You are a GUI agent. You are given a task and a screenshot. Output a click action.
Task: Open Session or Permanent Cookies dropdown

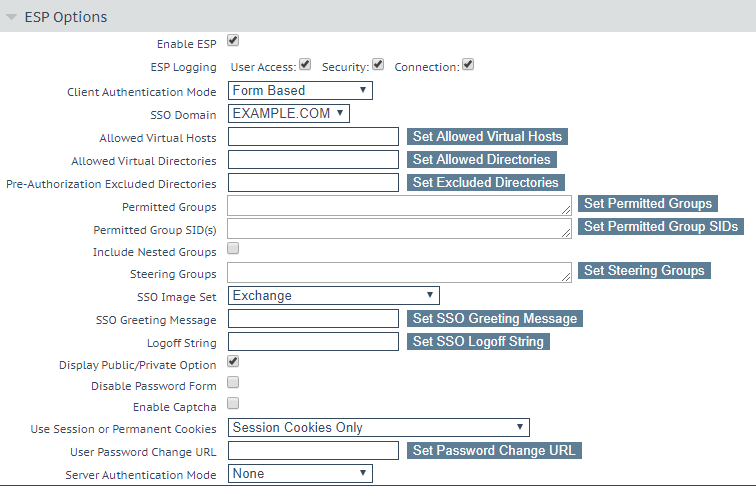379,428
